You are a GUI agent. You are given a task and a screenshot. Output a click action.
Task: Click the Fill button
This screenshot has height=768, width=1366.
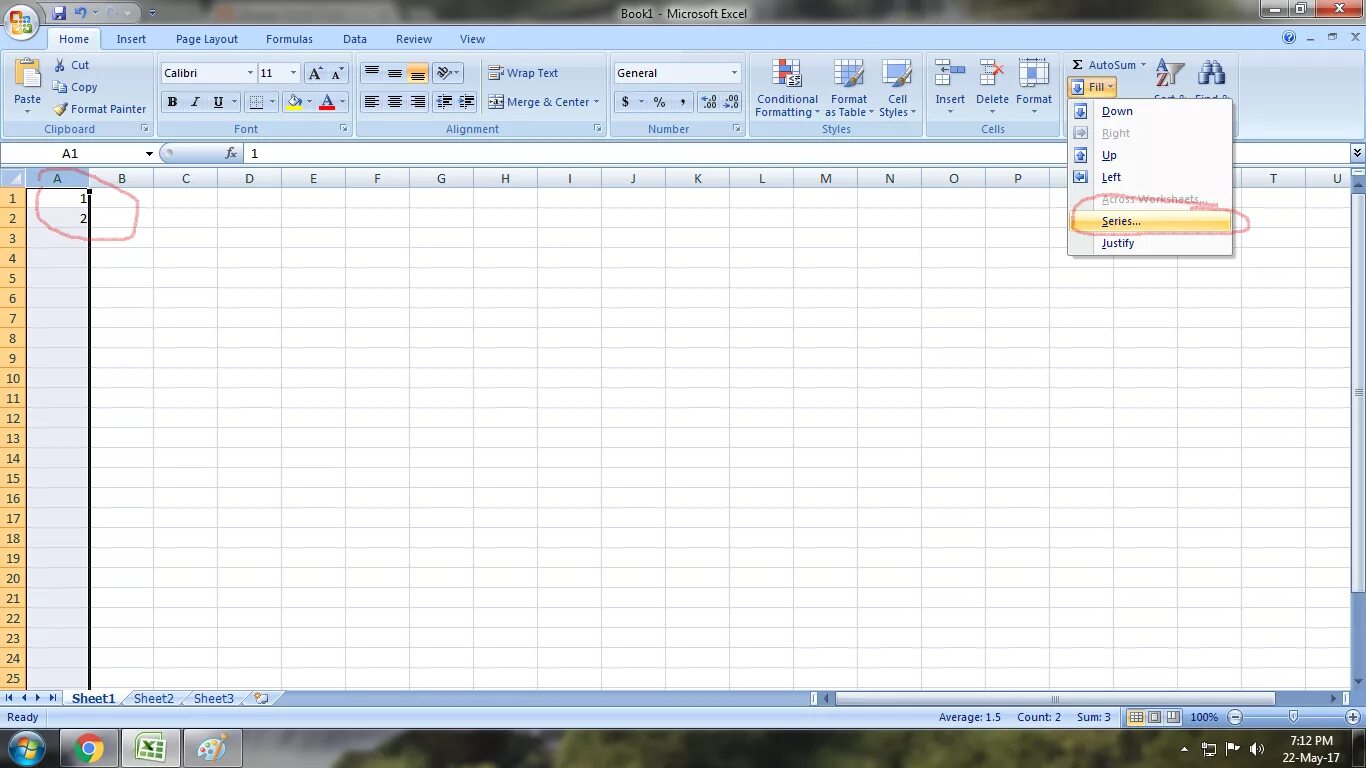[x=1092, y=87]
